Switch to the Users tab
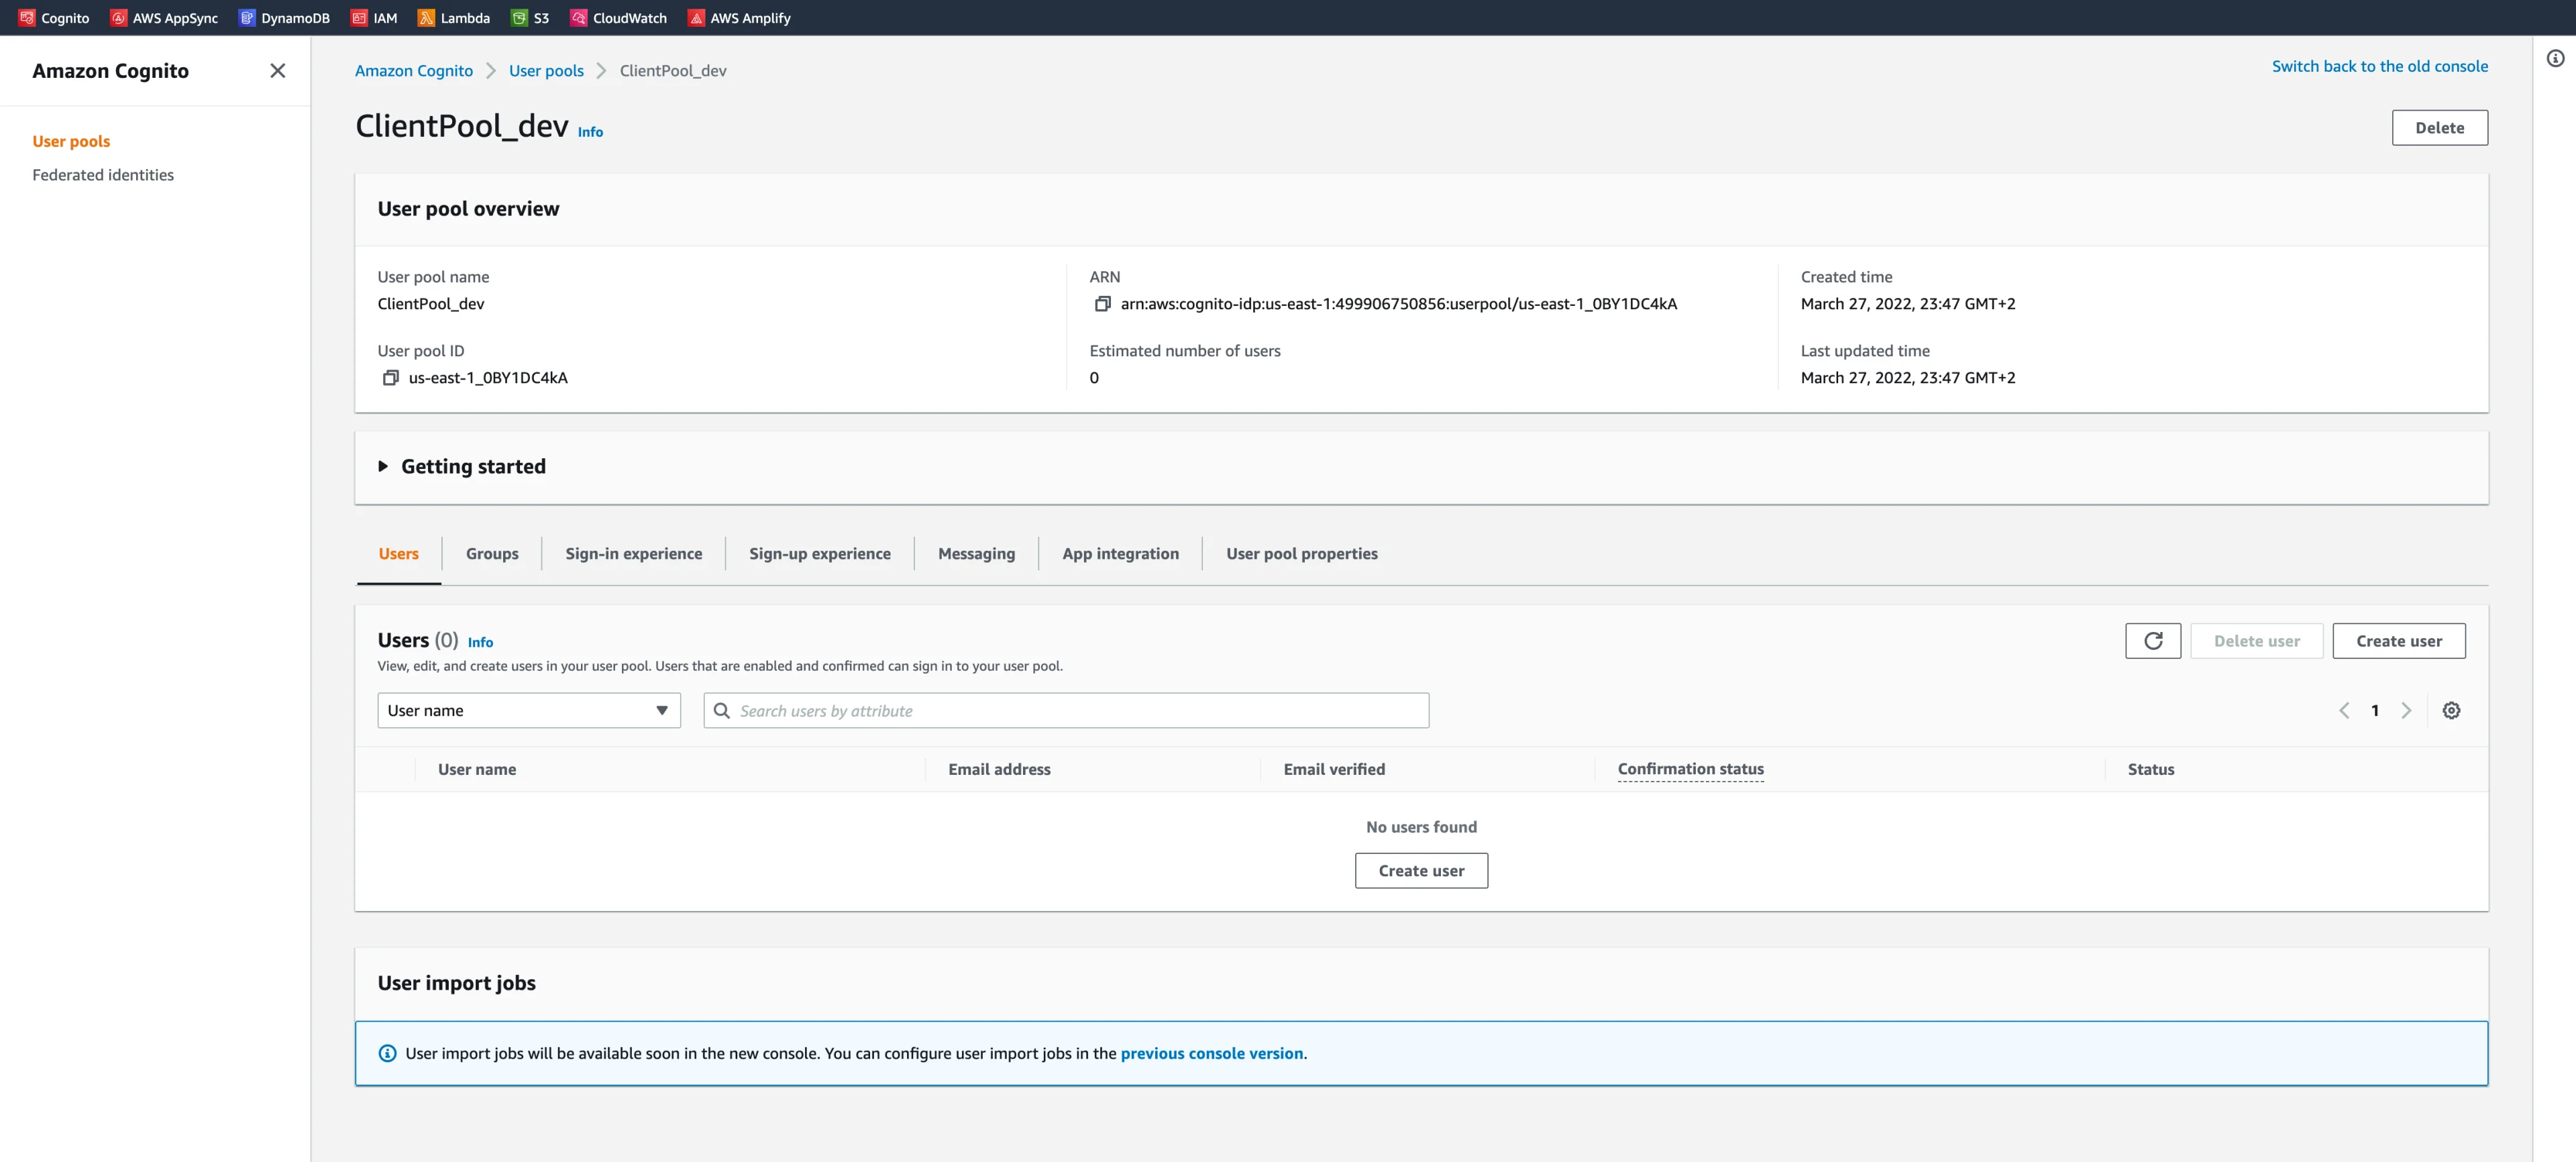2576x1162 pixels. [x=398, y=554]
